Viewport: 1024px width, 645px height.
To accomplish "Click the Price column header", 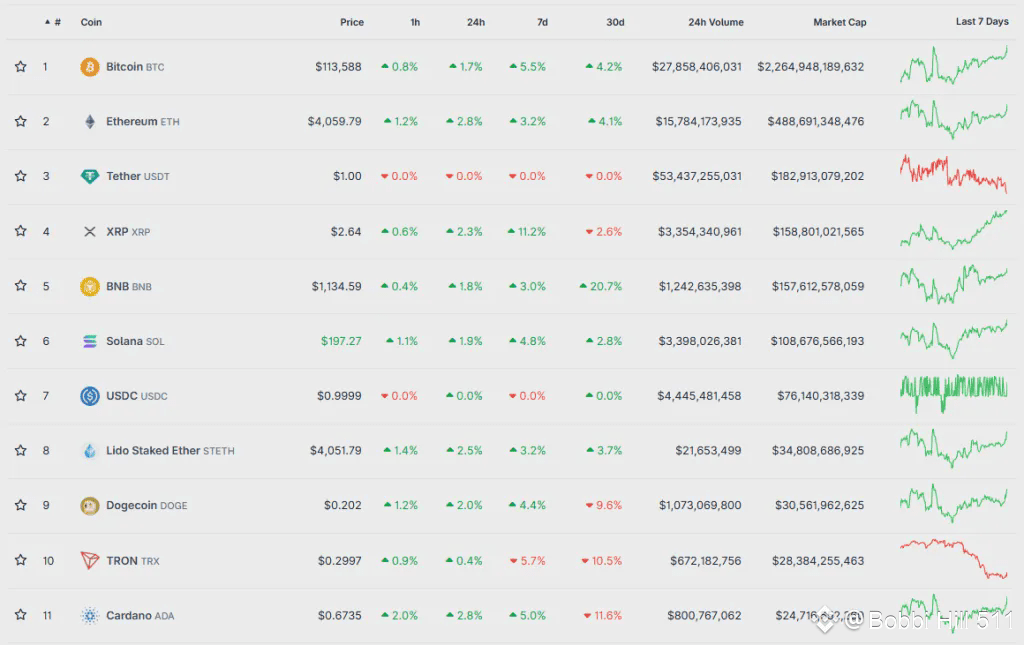I will pos(351,22).
